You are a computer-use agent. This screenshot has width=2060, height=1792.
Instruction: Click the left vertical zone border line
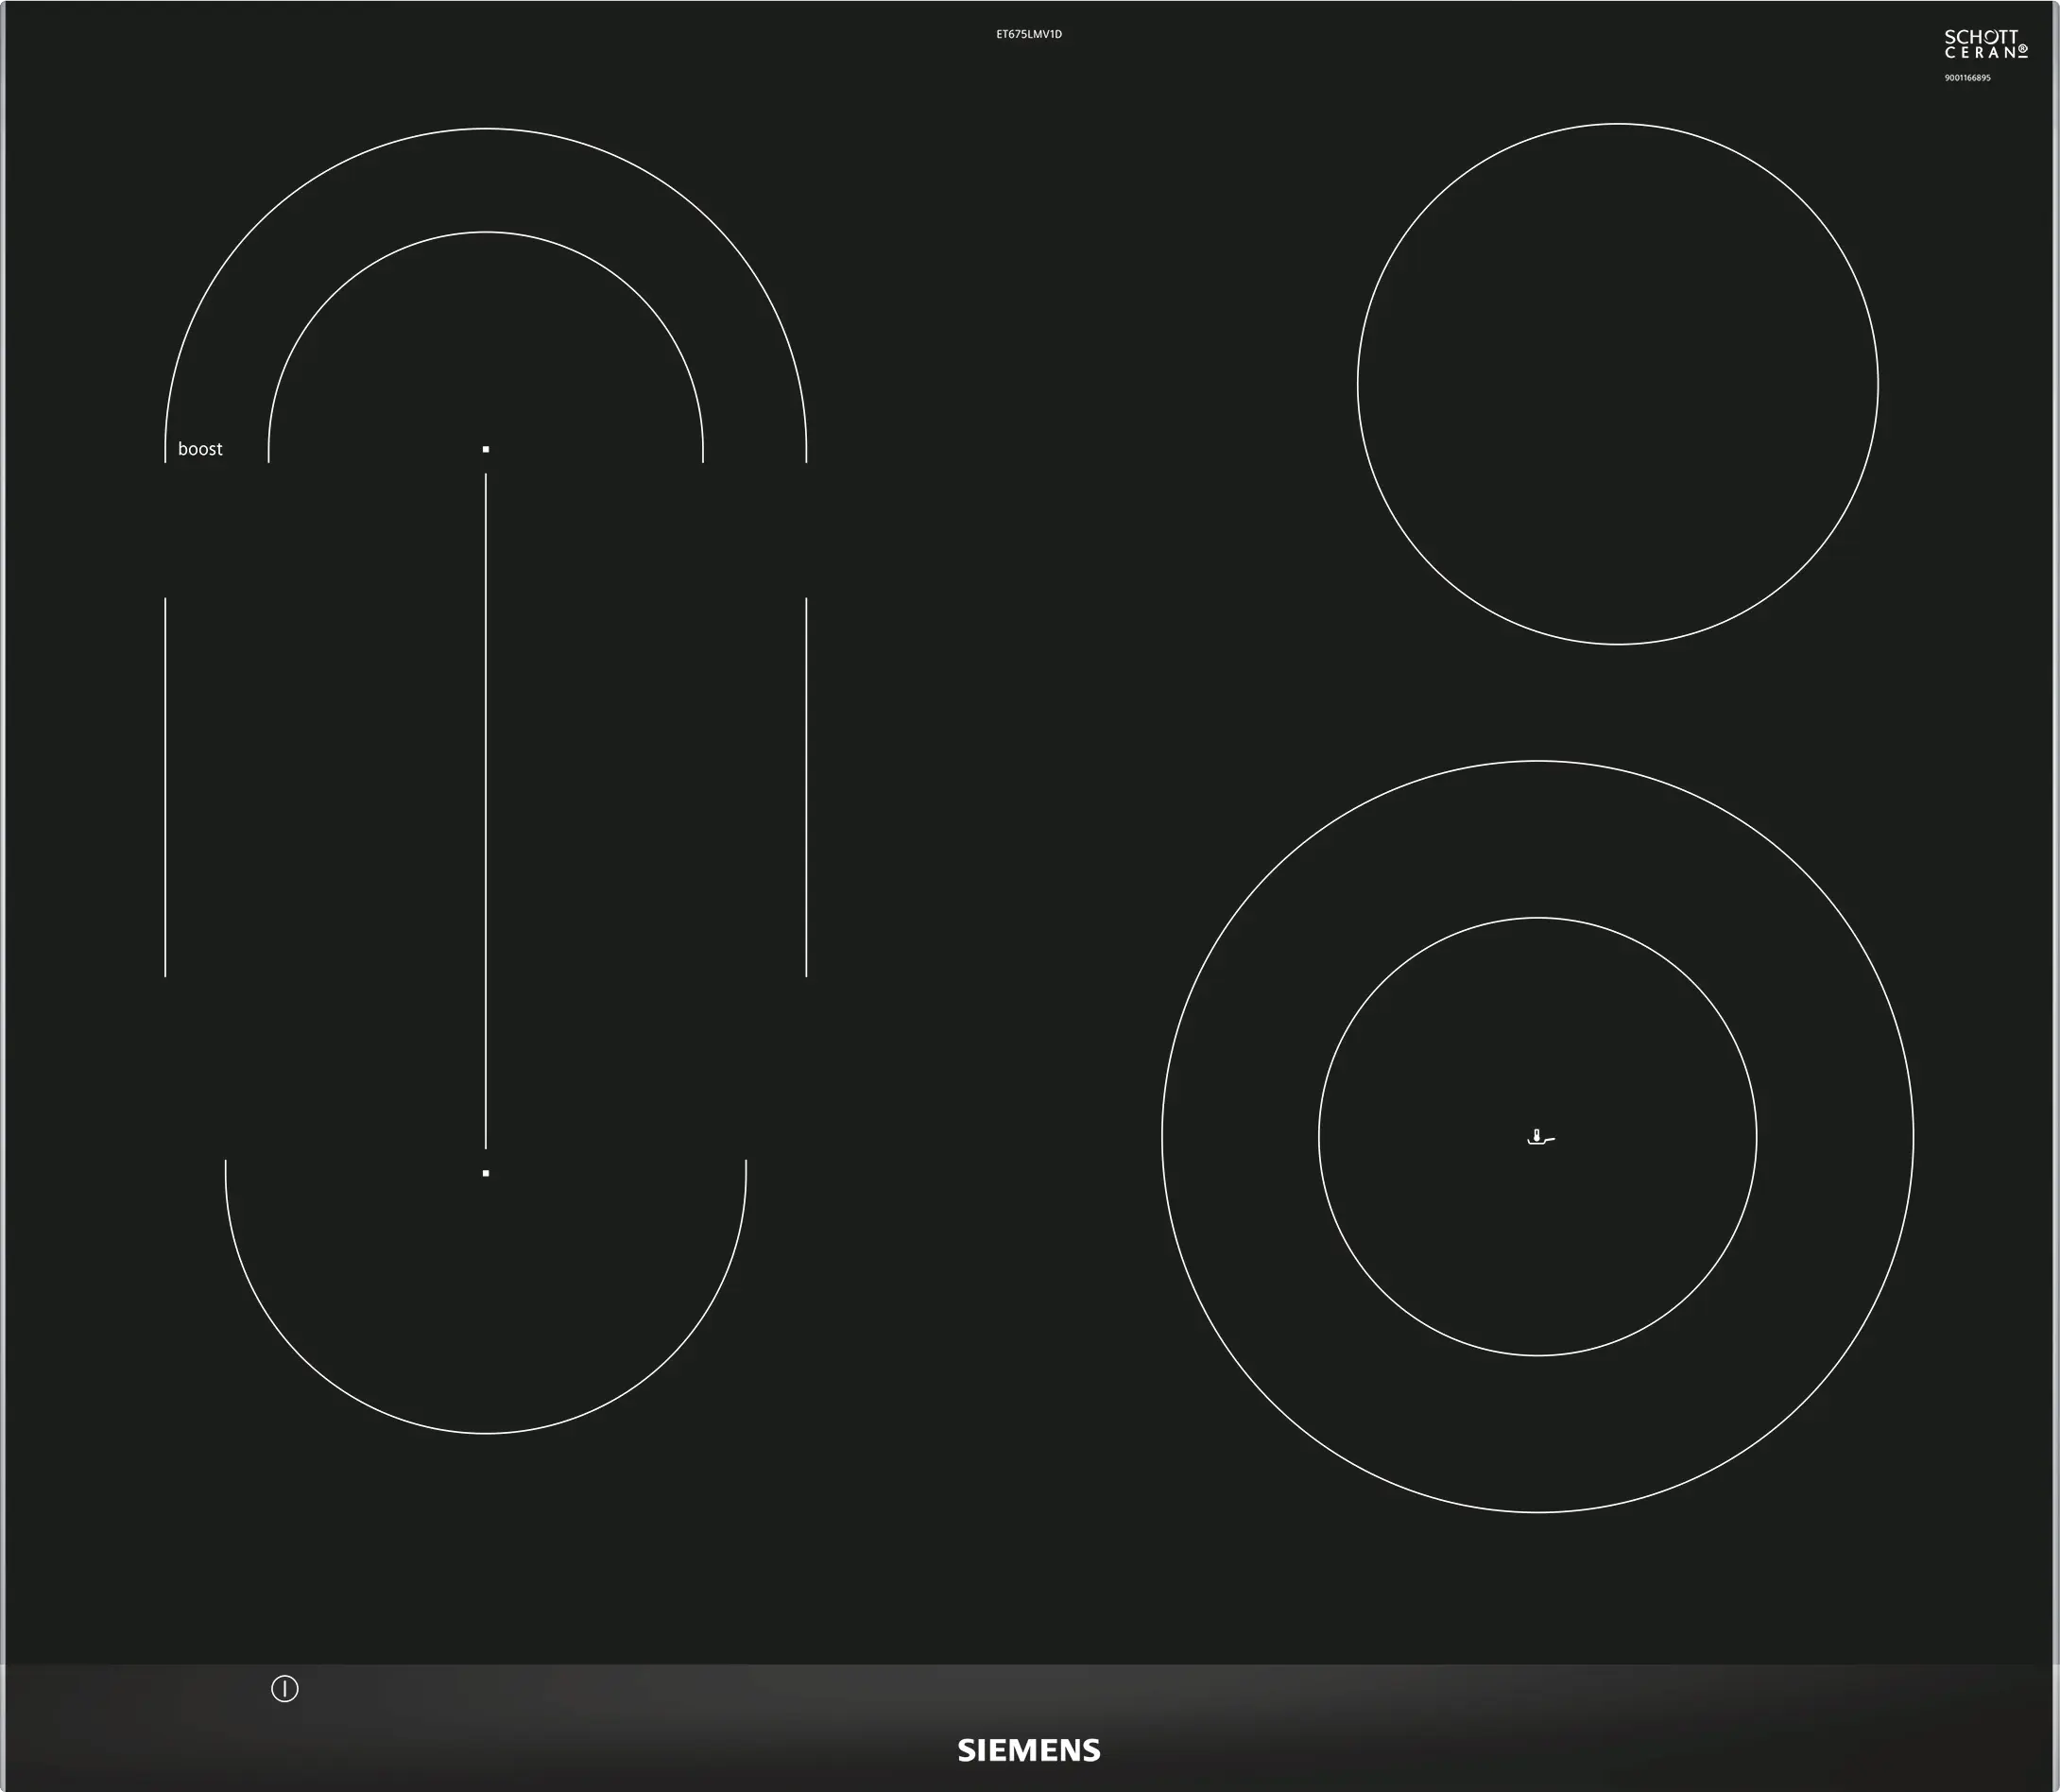click(x=165, y=787)
